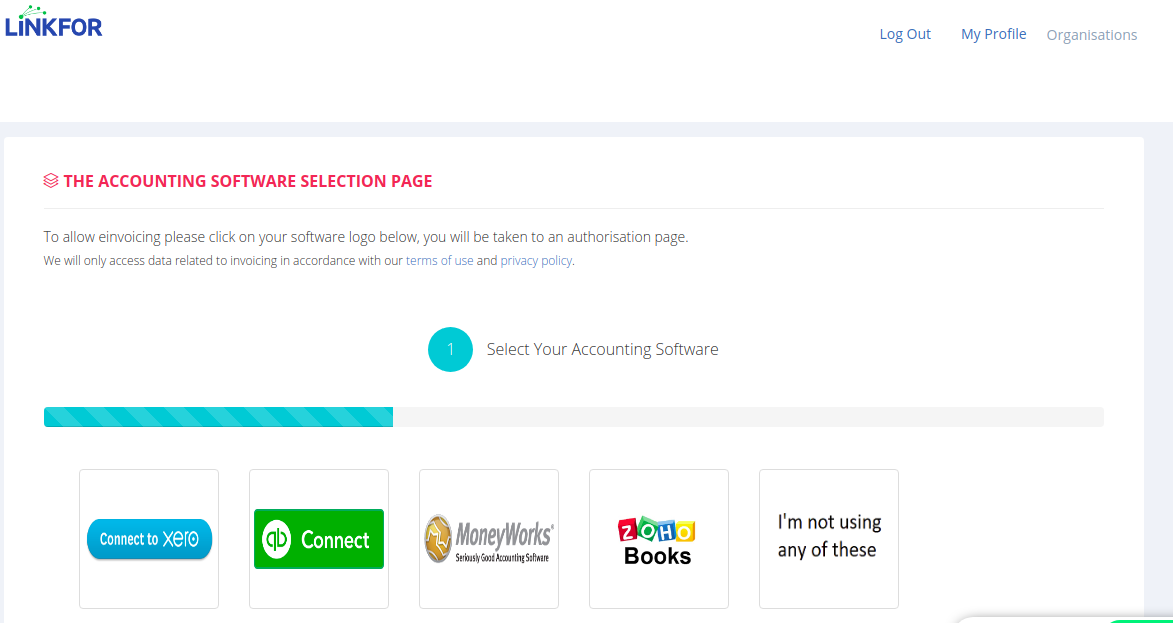Select the QuickBooks Connect logo

[319, 539]
